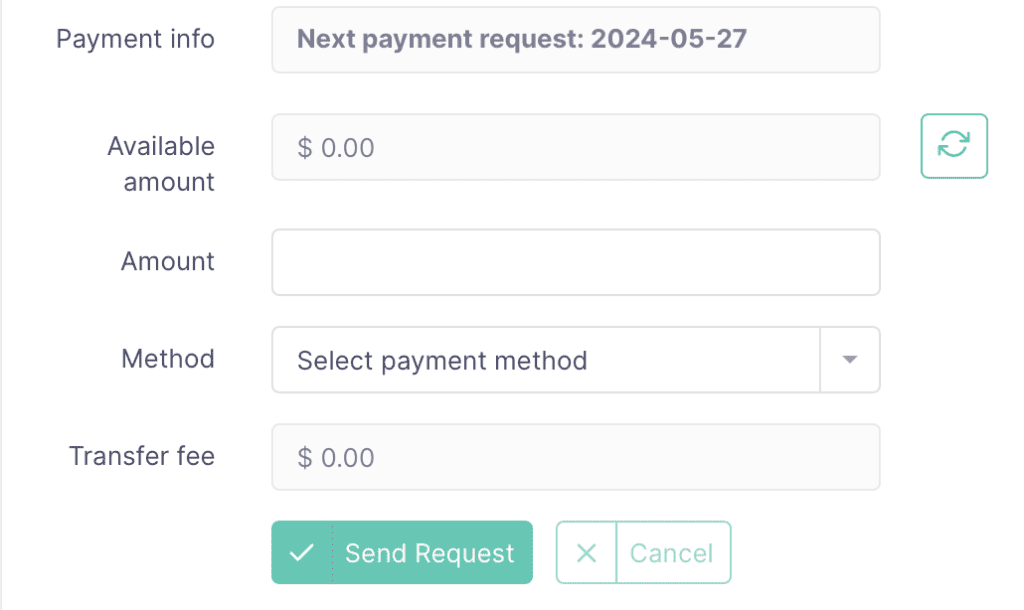Image resolution: width=1024 pixels, height=610 pixels.
Task: Click the dollar sign in Transfer fee
Action: click(304, 458)
